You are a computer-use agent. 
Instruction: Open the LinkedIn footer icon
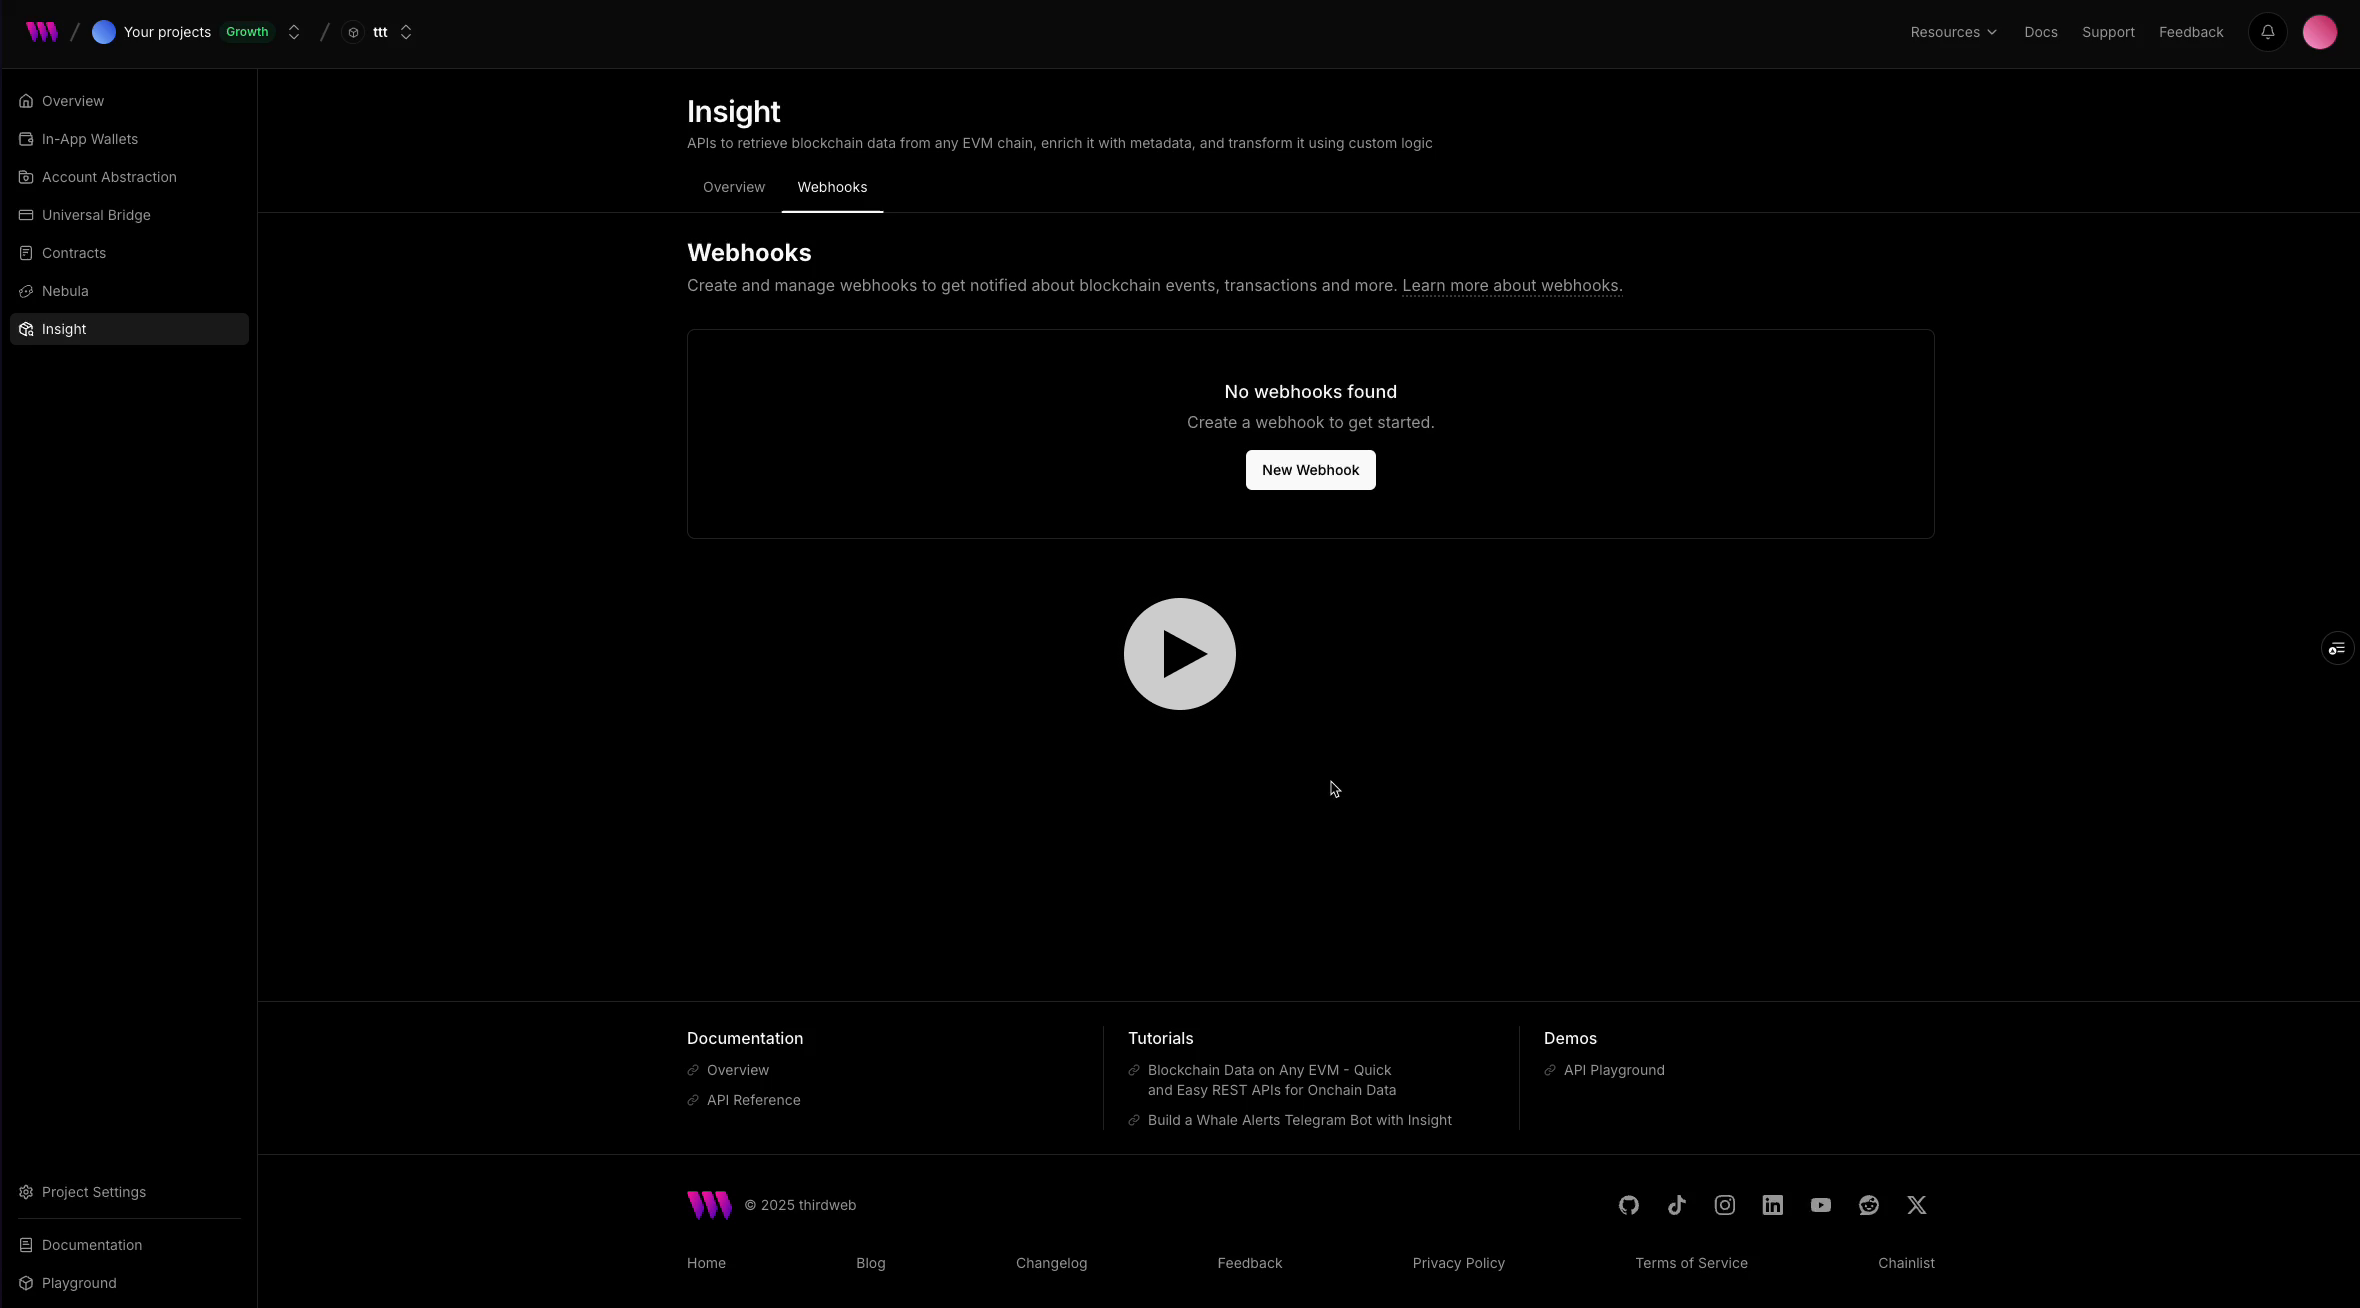[x=1773, y=1205]
